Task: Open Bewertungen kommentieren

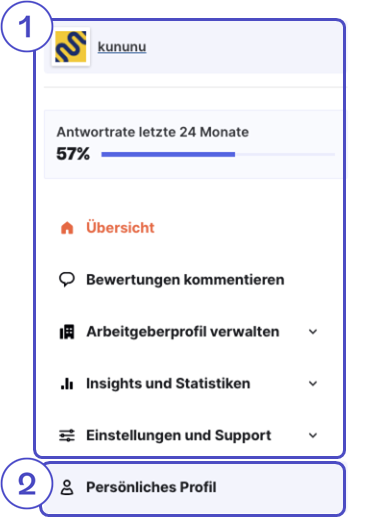Action: [185, 280]
